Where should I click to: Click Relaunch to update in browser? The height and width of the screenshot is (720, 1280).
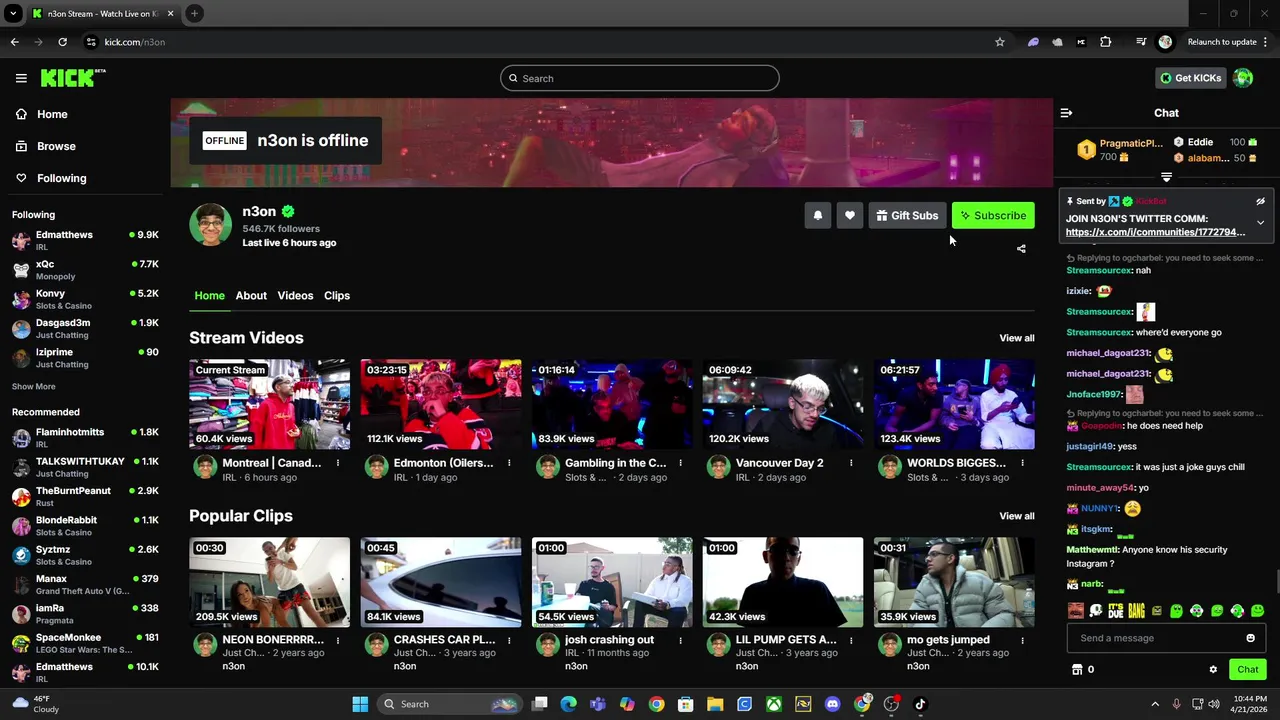(x=1221, y=42)
